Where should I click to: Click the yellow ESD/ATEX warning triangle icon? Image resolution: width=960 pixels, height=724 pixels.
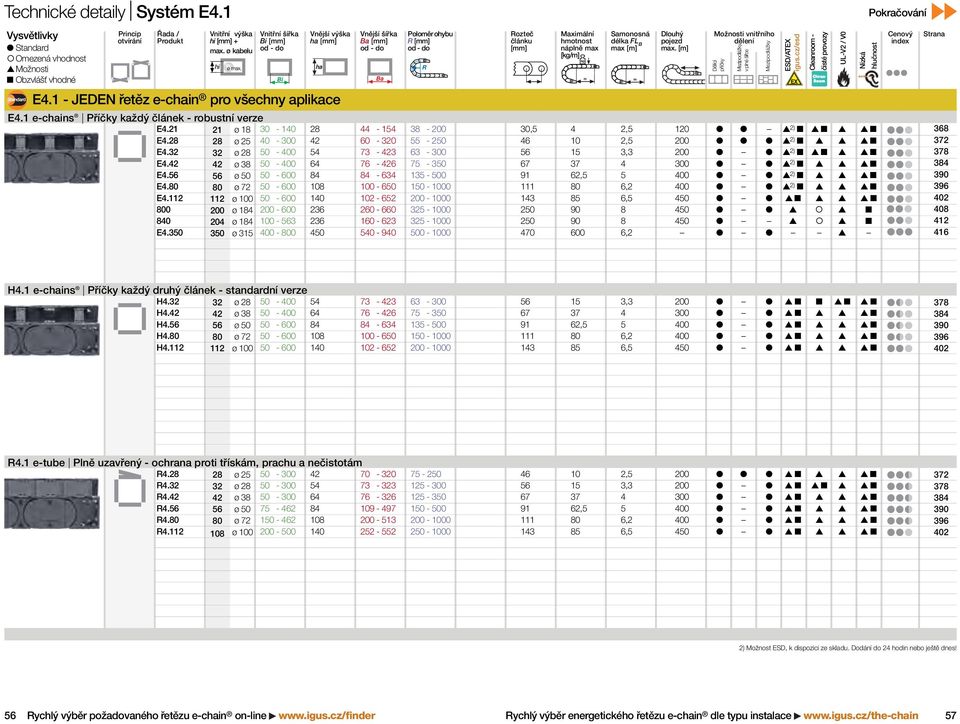[793, 78]
